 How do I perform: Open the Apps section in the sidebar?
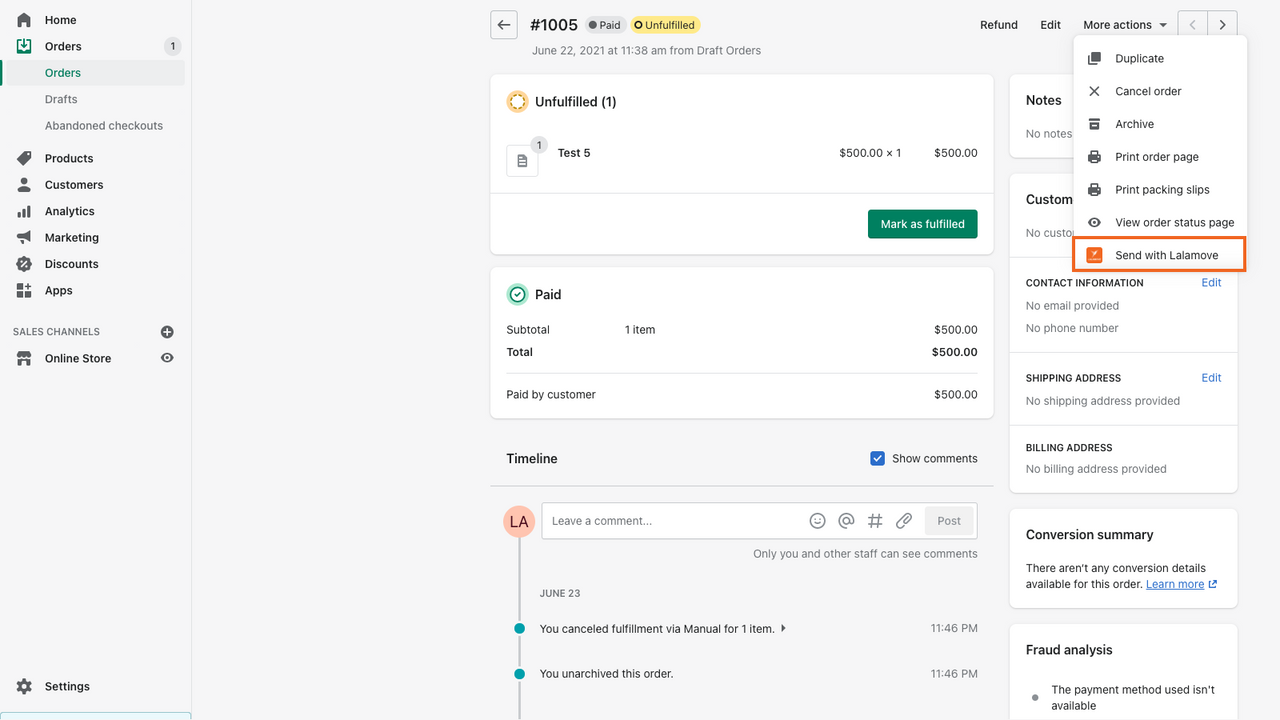click(x=58, y=290)
